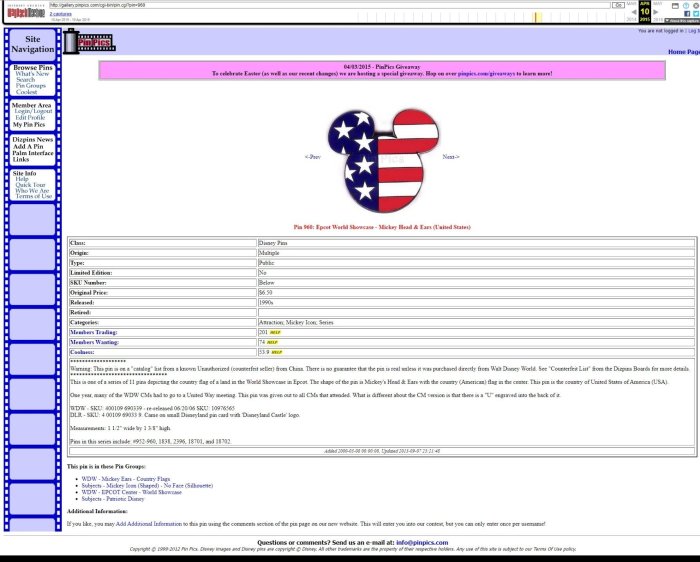The image size is (700, 562).
Task: Open Quick Tour in sidebar
Action: (x=30, y=185)
